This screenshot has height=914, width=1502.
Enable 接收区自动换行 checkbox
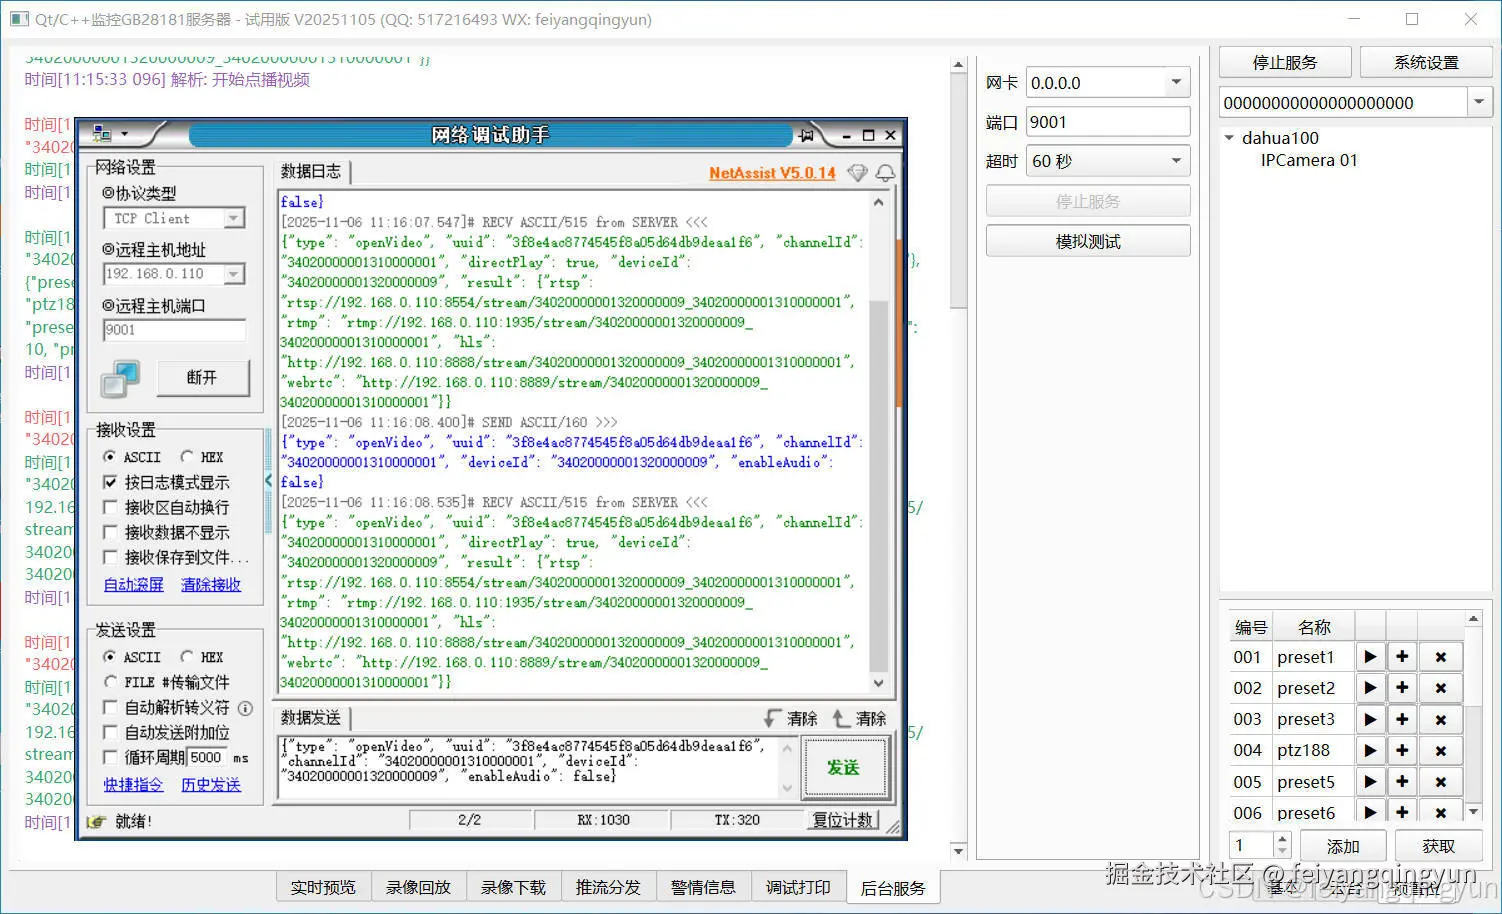click(x=110, y=507)
